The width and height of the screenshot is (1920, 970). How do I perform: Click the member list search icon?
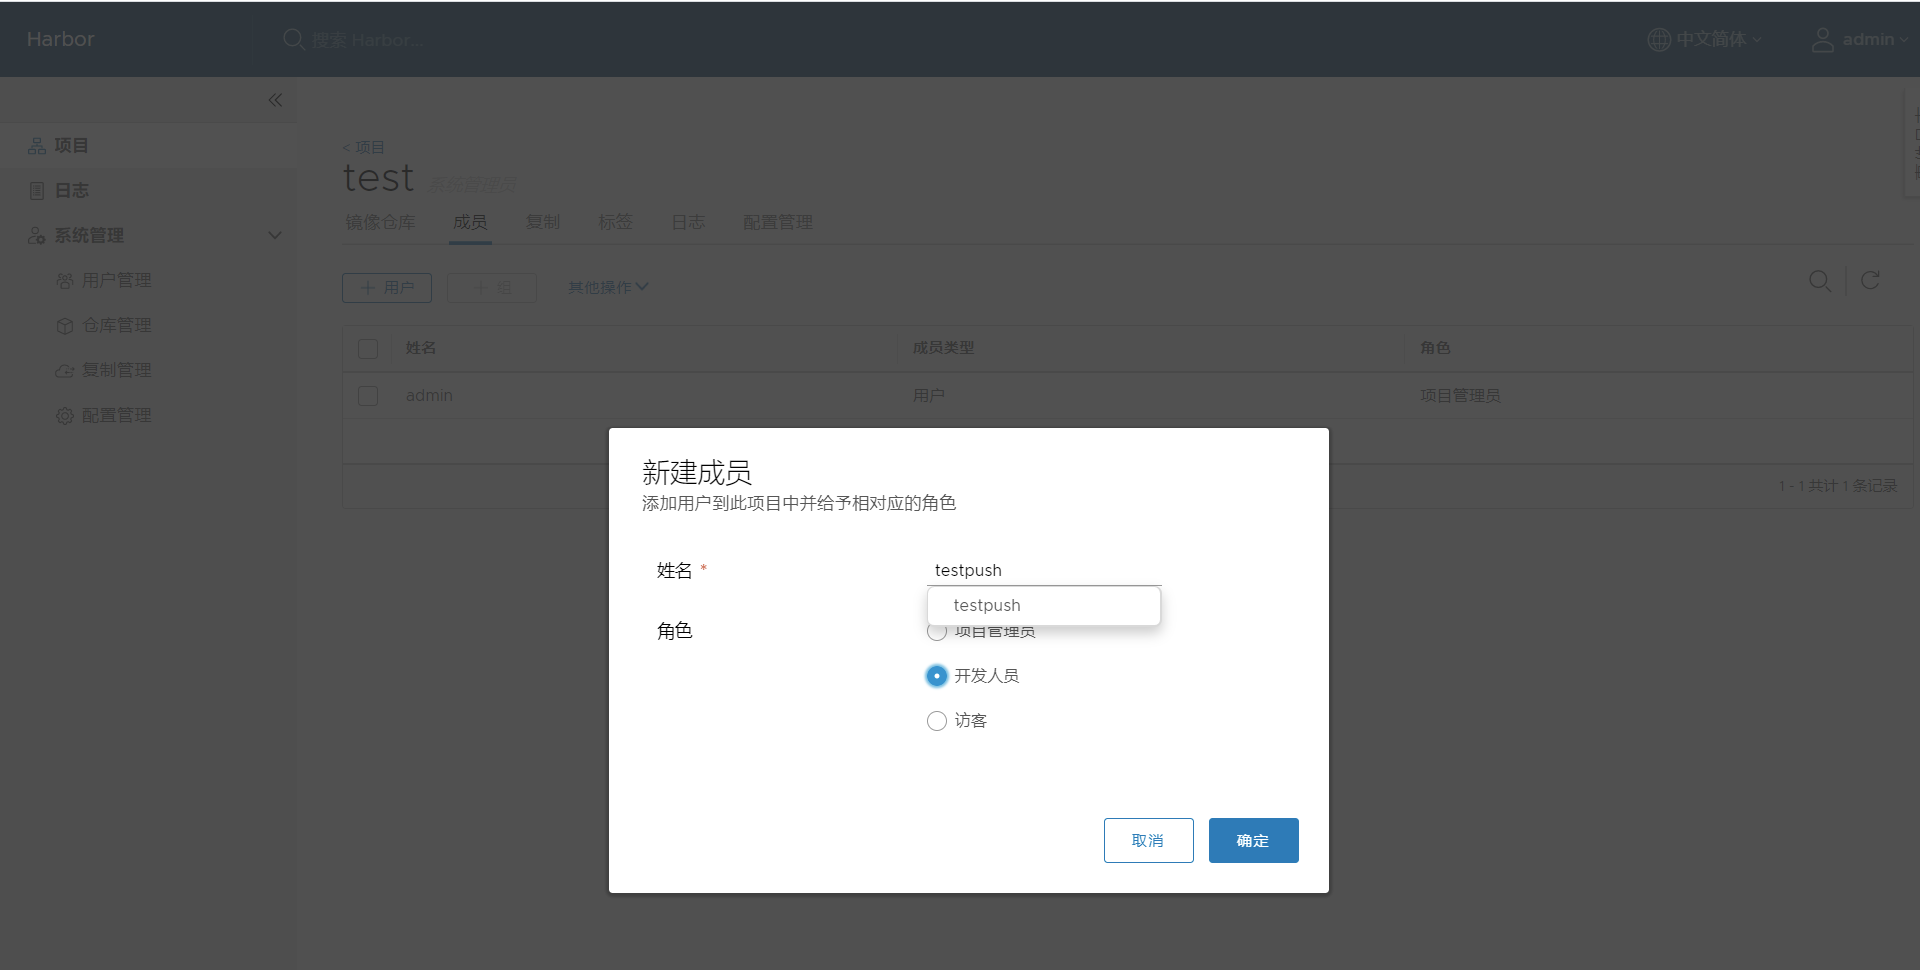pos(1820,281)
